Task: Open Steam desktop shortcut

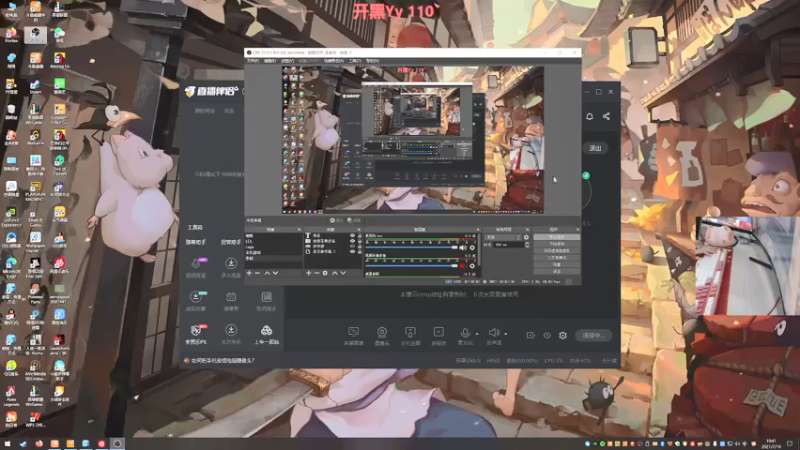Action: tap(35, 86)
